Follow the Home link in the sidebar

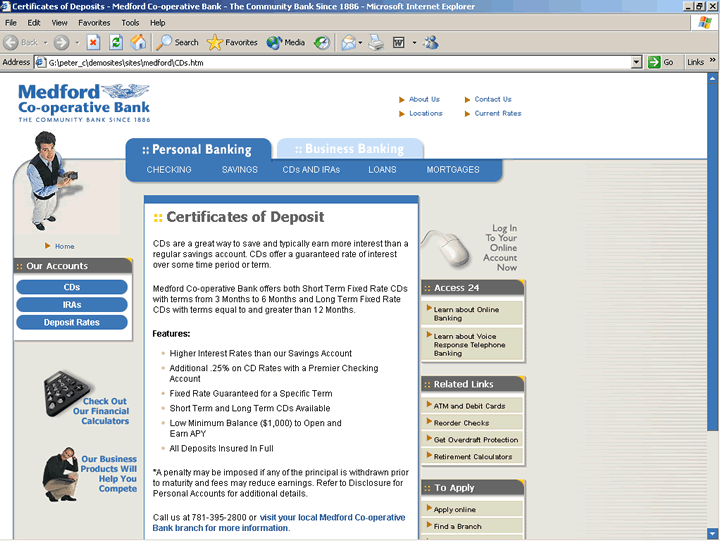(x=64, y=246)
